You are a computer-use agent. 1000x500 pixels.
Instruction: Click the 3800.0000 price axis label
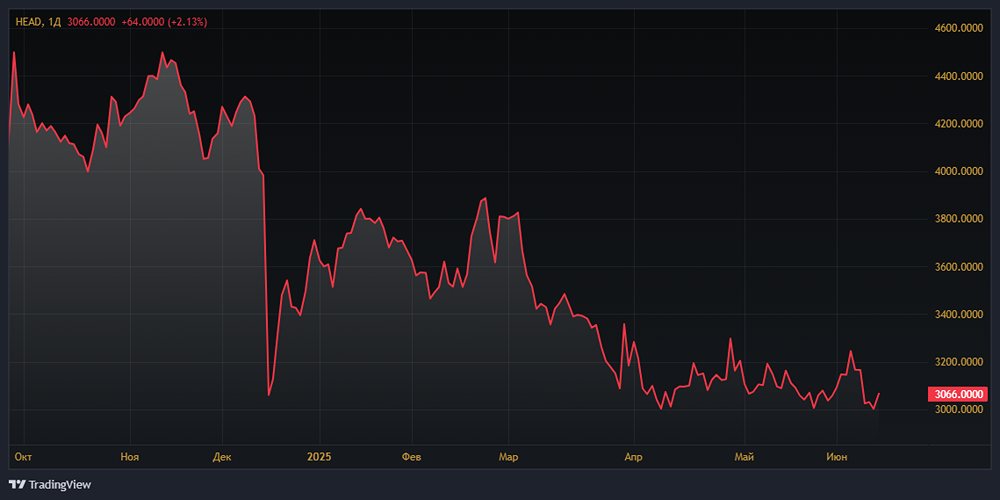click(x=957, y=219)
